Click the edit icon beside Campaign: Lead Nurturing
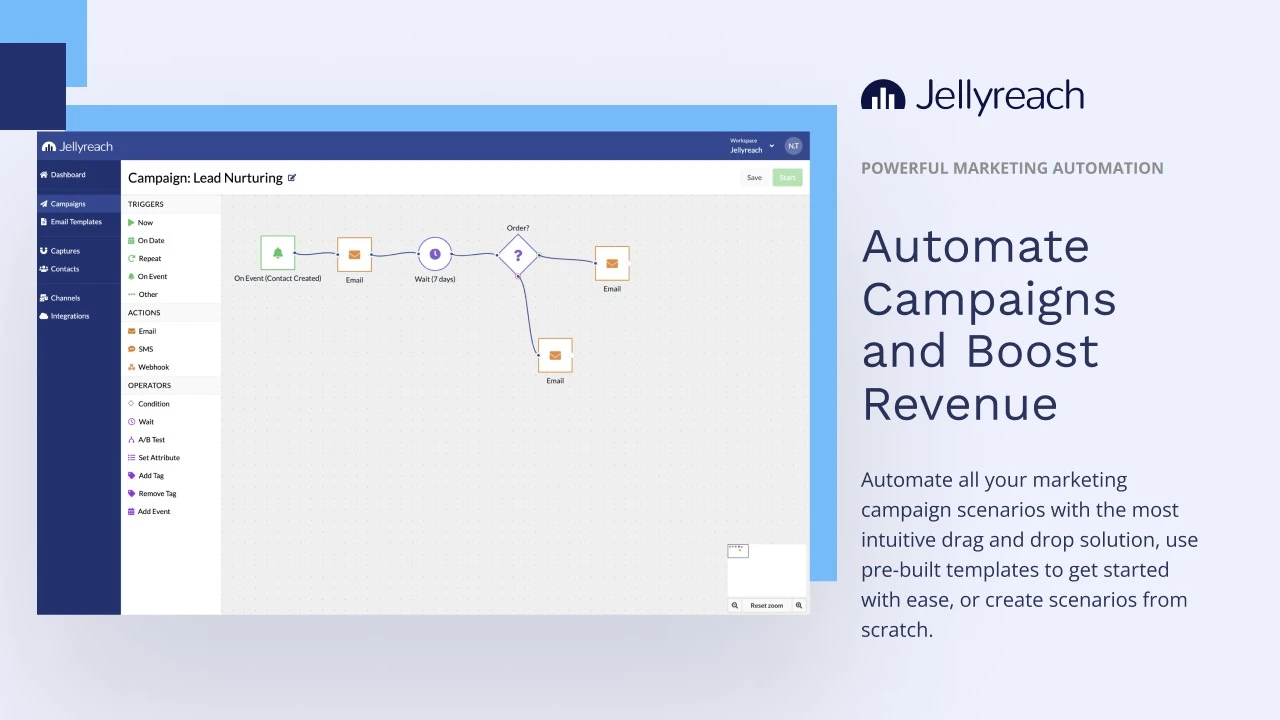Image resolution: width=1280 pixels, height=720 pixels. 292,178
